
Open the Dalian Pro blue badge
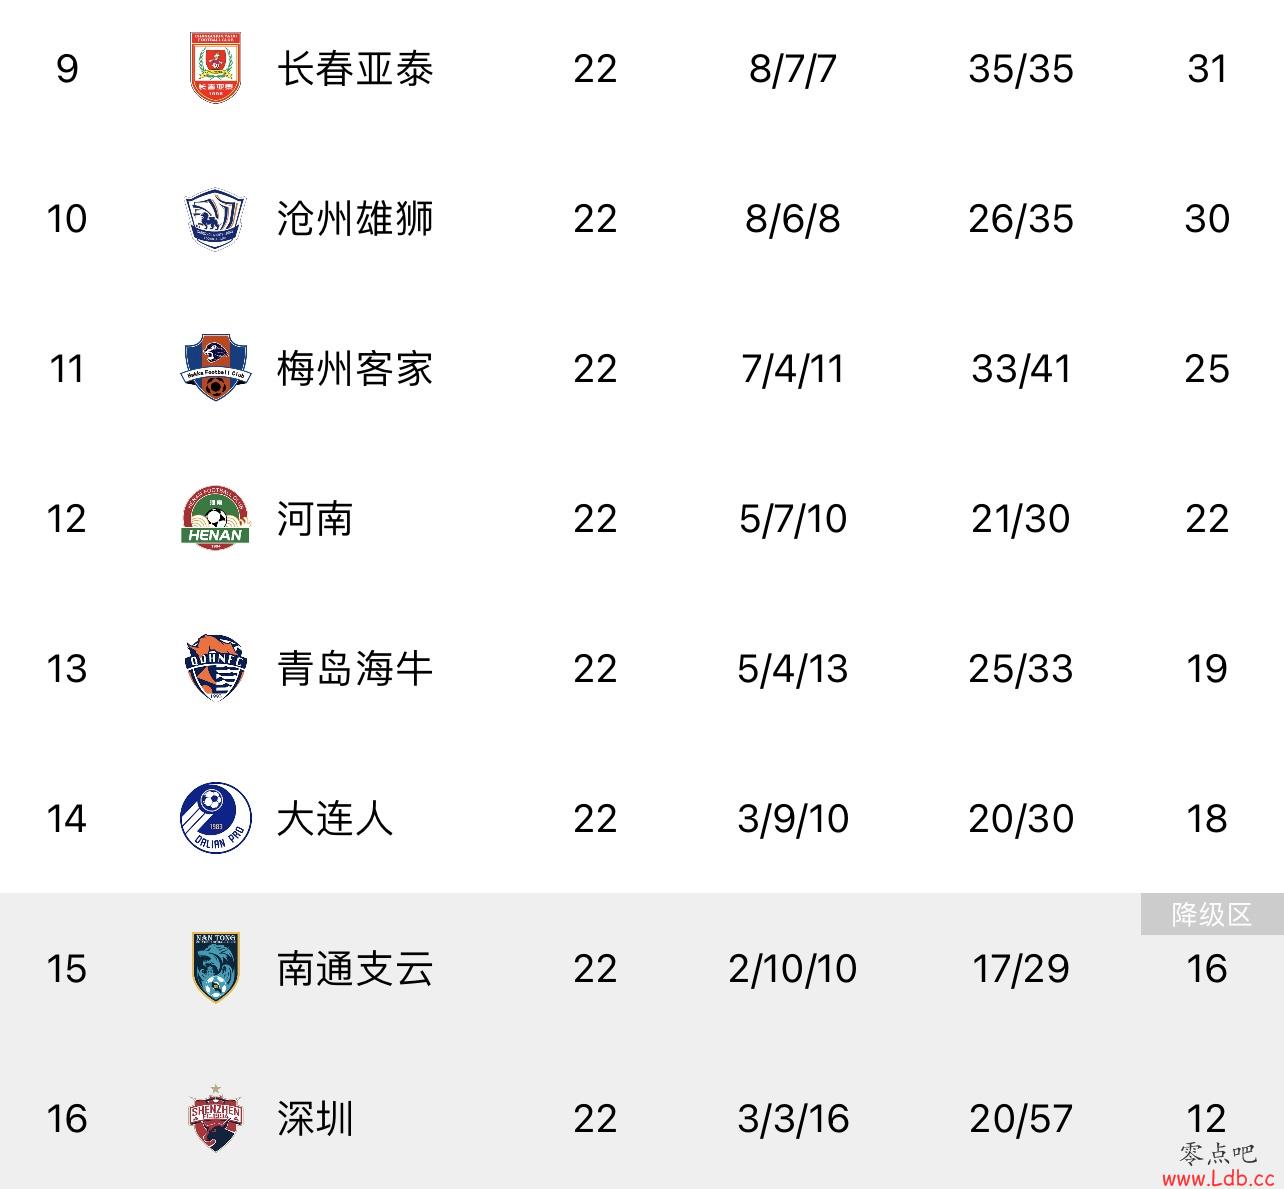pyautogui.click(x=216, y=818)
